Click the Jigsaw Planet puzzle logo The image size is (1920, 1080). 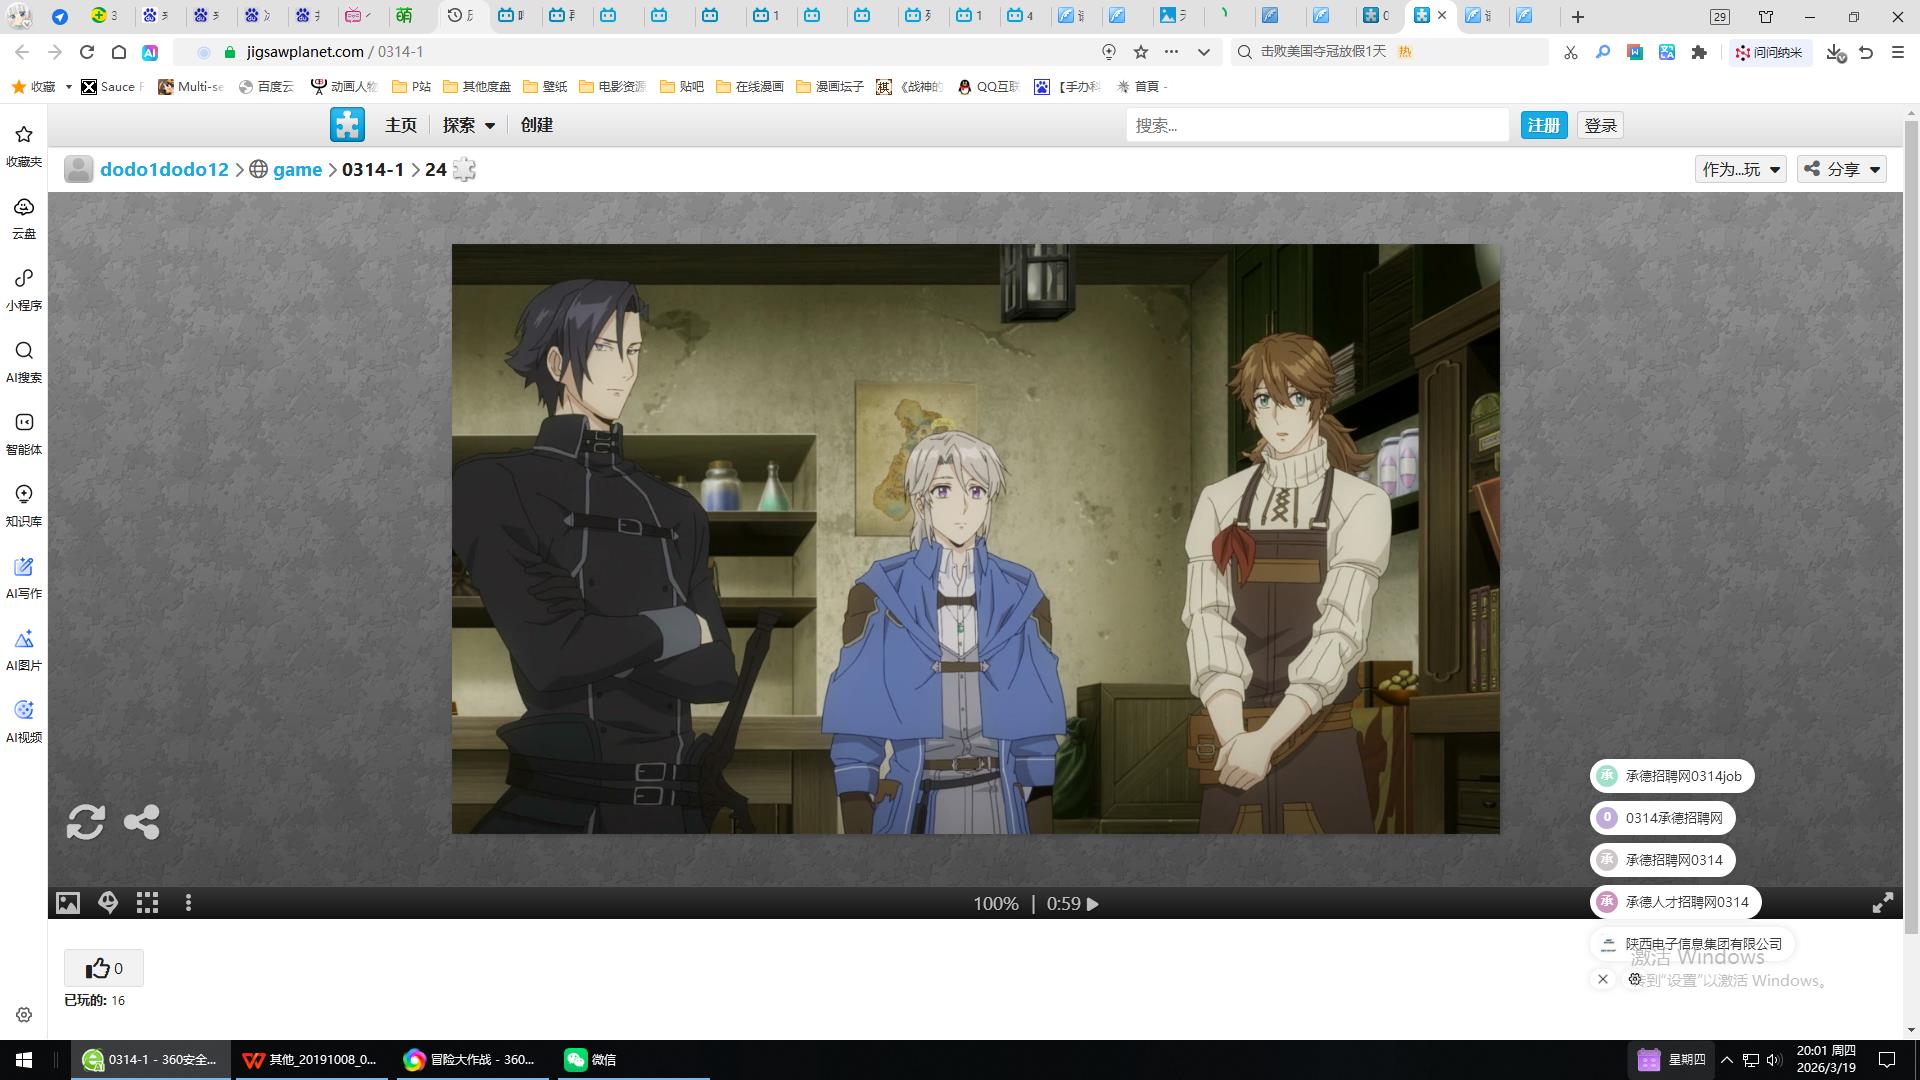[x=347, y=125]
